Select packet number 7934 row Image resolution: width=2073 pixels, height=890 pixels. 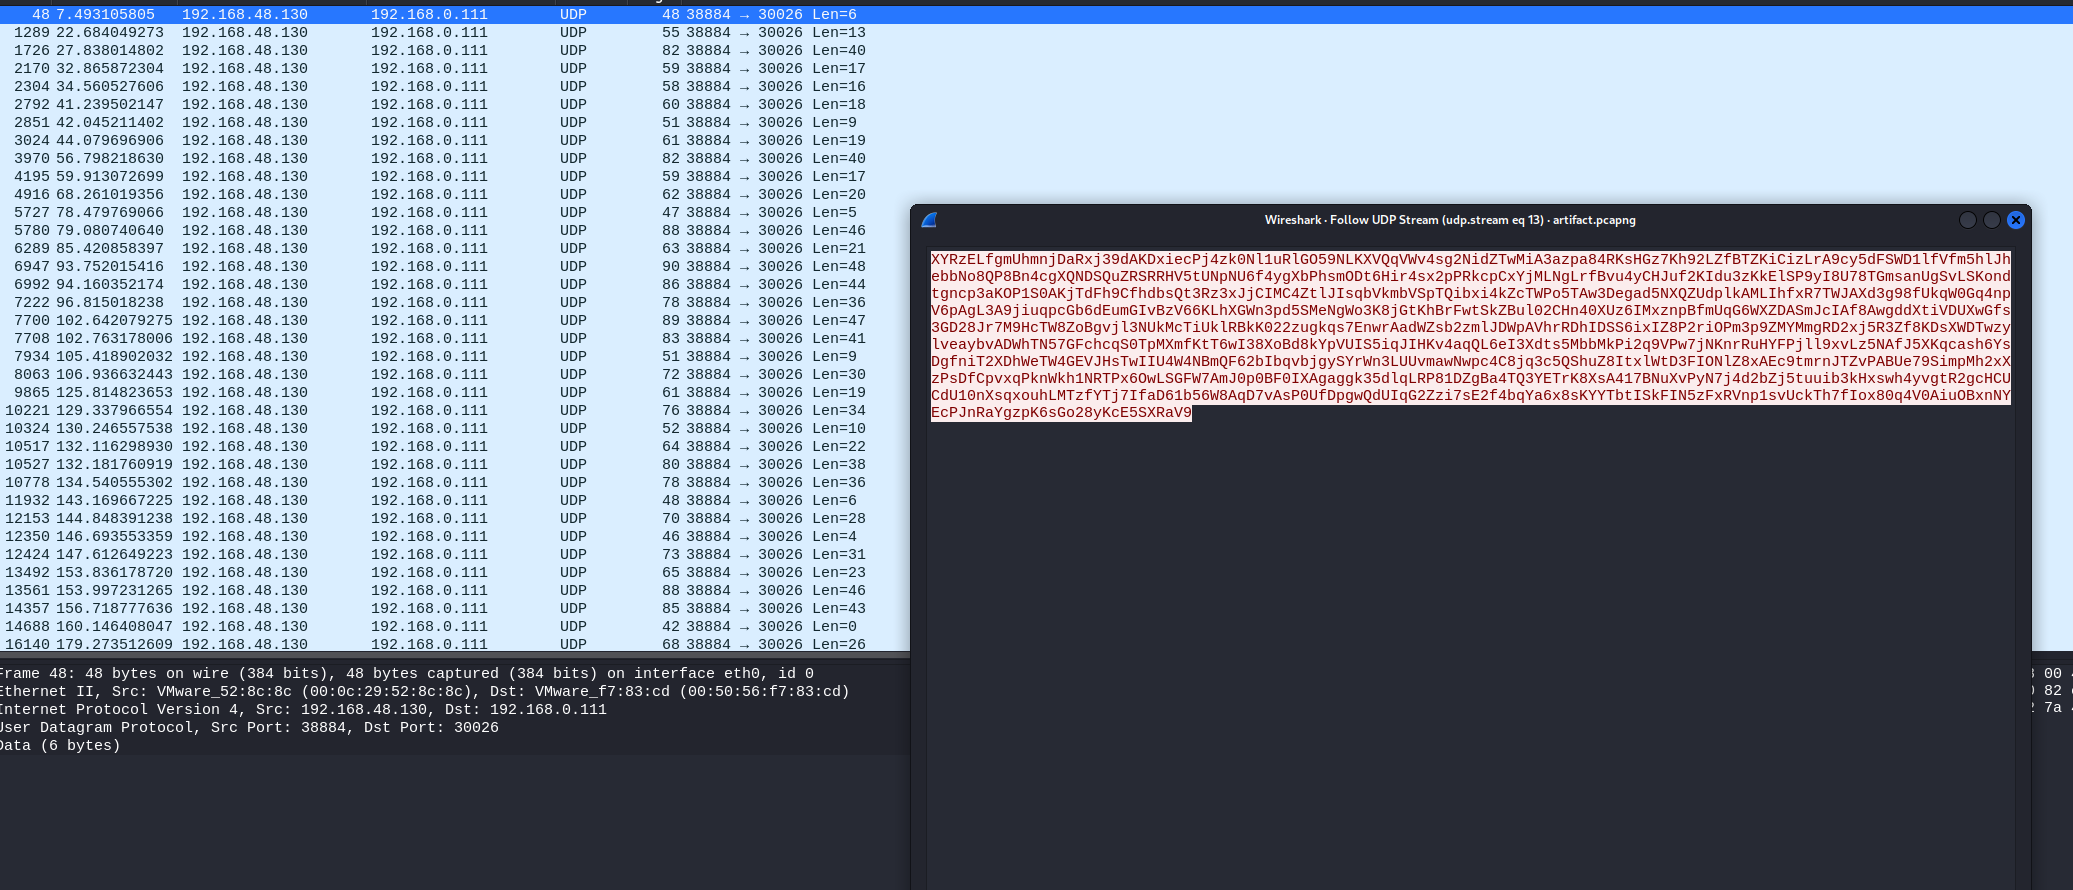coord(455,357)
